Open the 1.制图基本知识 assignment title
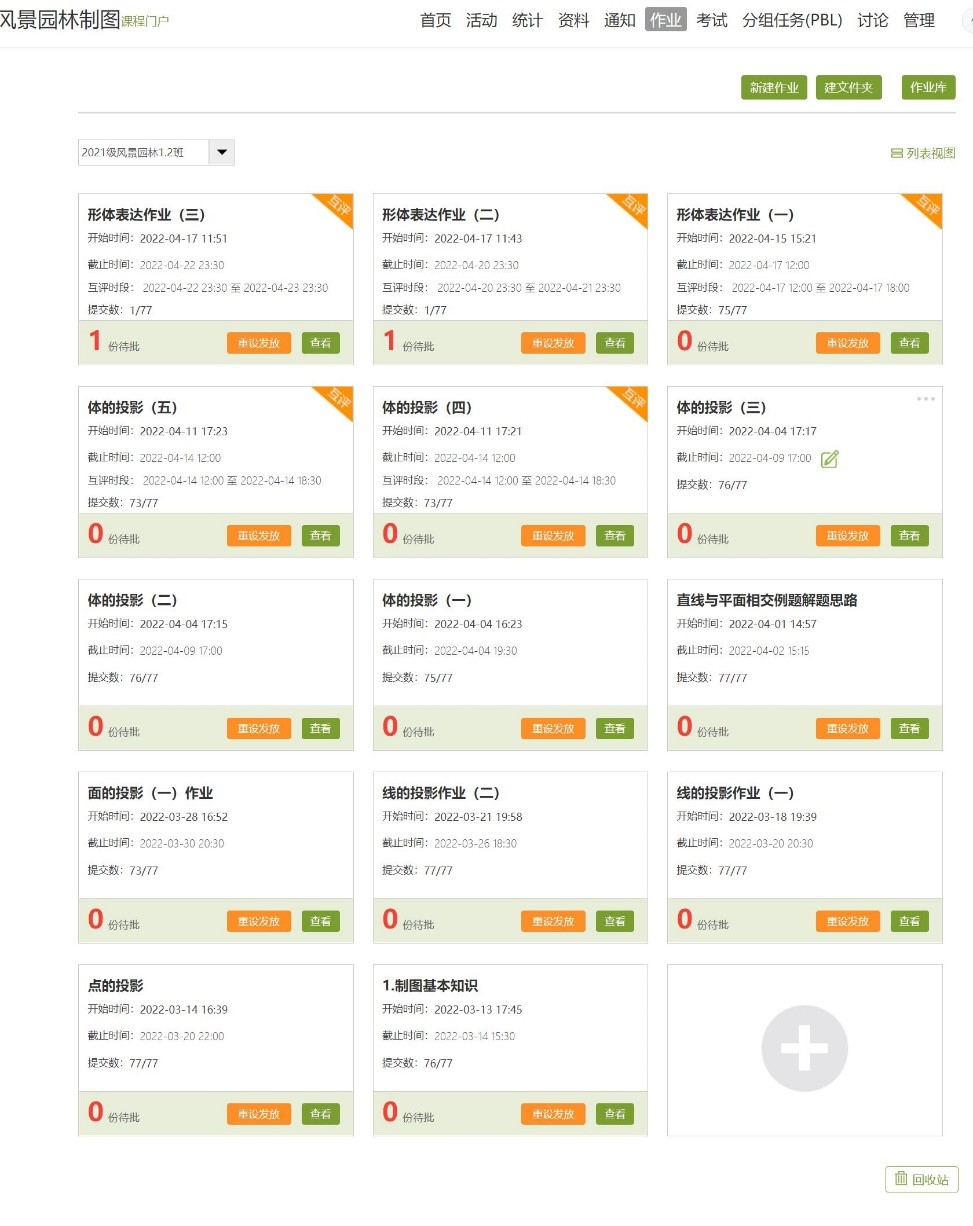The height and width of the screenshot is (1226, 973). 430,986
